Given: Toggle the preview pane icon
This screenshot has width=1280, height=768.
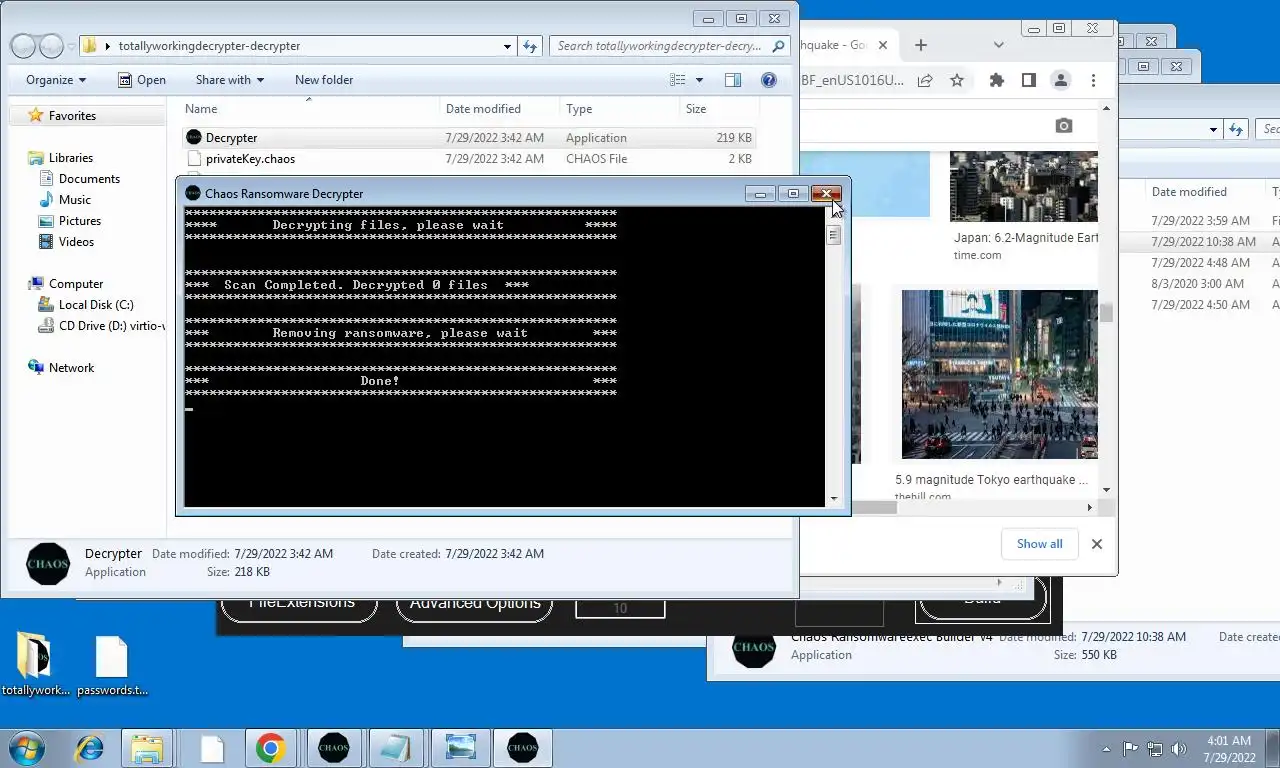Looking at the screenshot, I should tap(733, 80).
